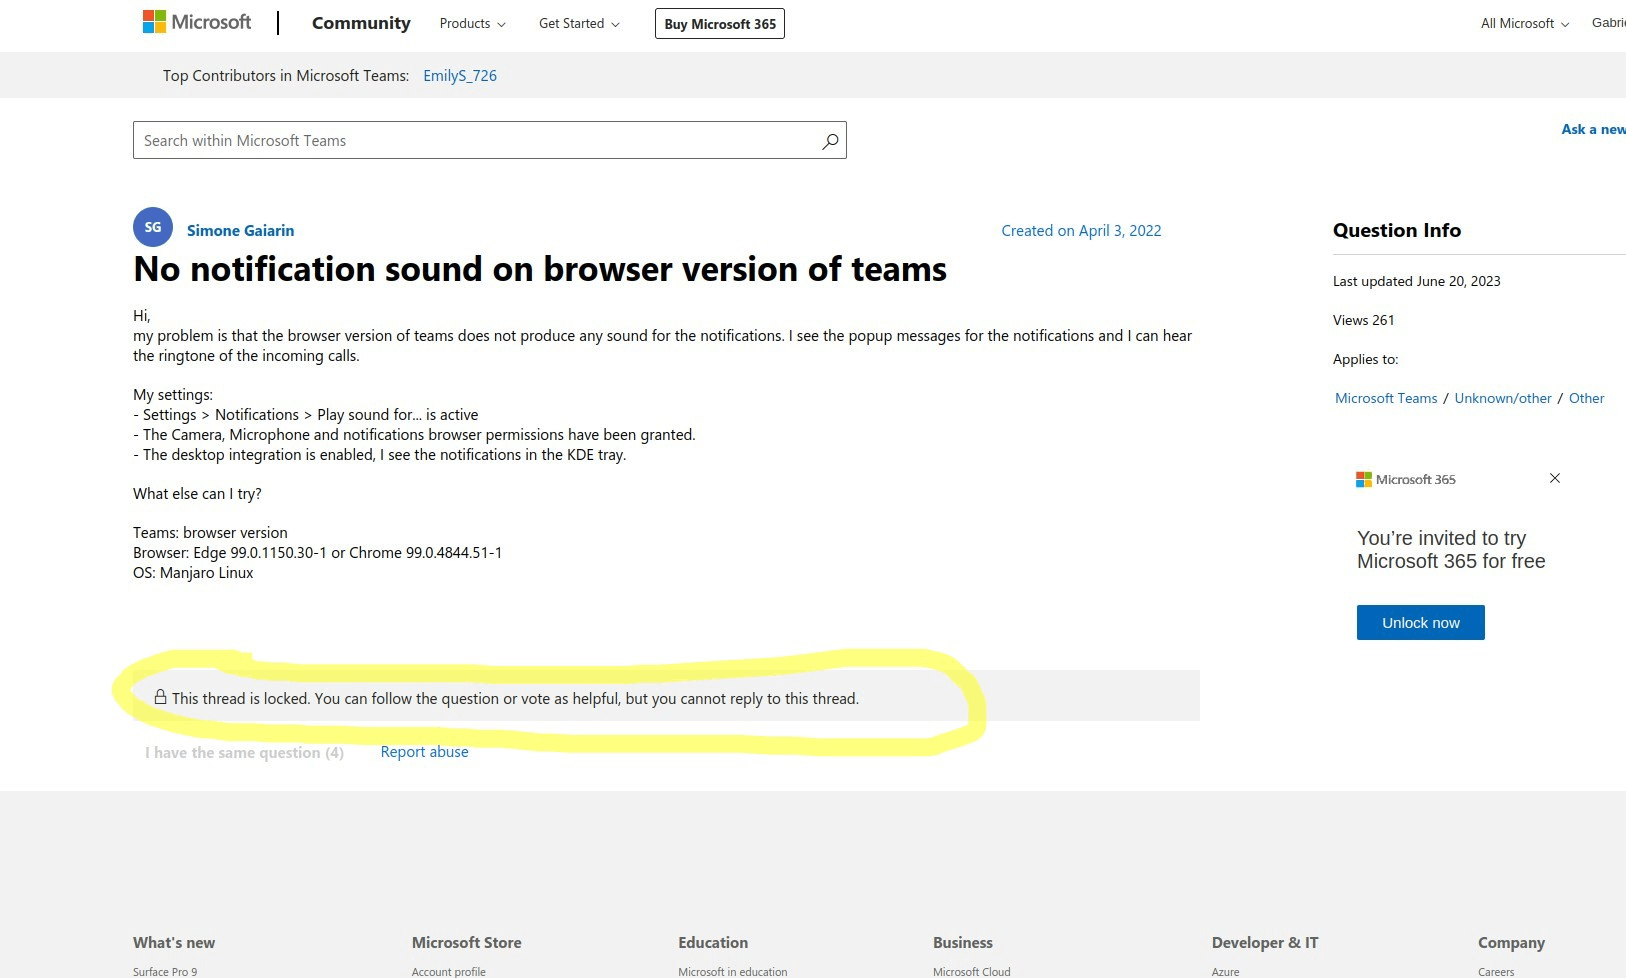Click the Microsoft Store footer heading
1626x978 pixels.
467,943
